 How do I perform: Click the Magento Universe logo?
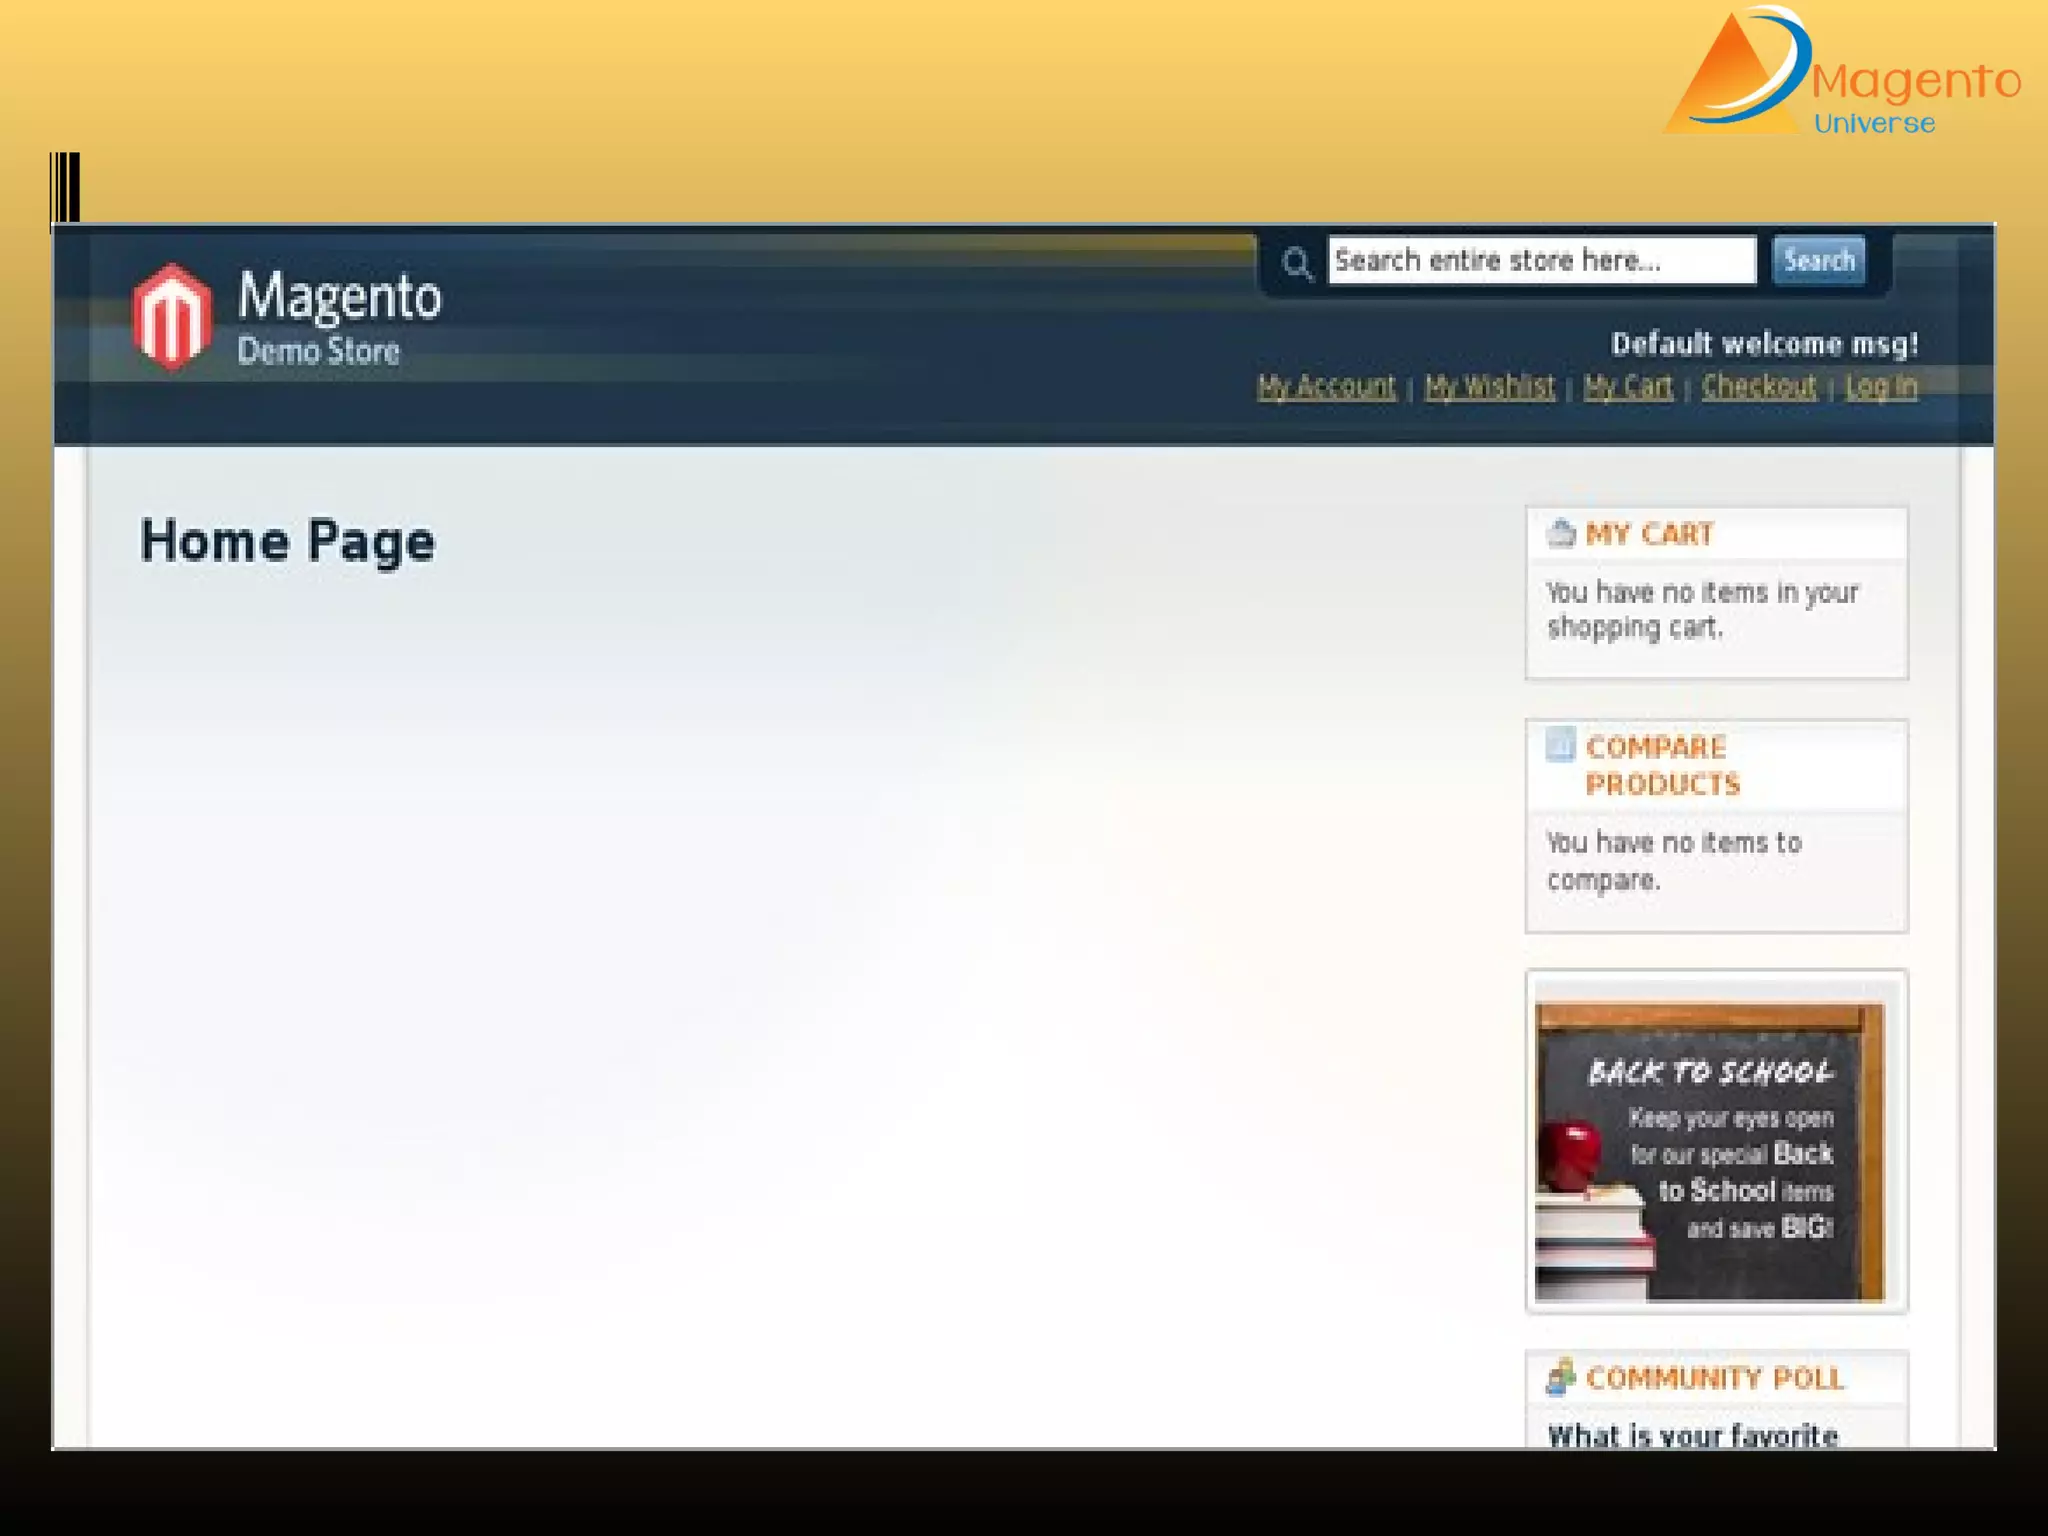coord(1840,75)
